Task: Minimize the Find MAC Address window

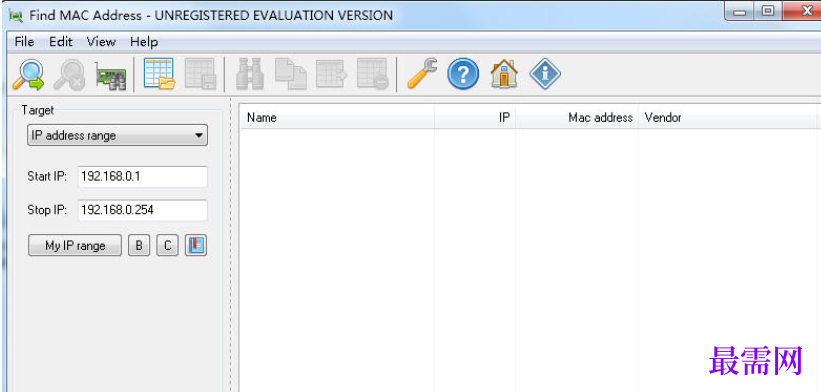Action: 740,12
